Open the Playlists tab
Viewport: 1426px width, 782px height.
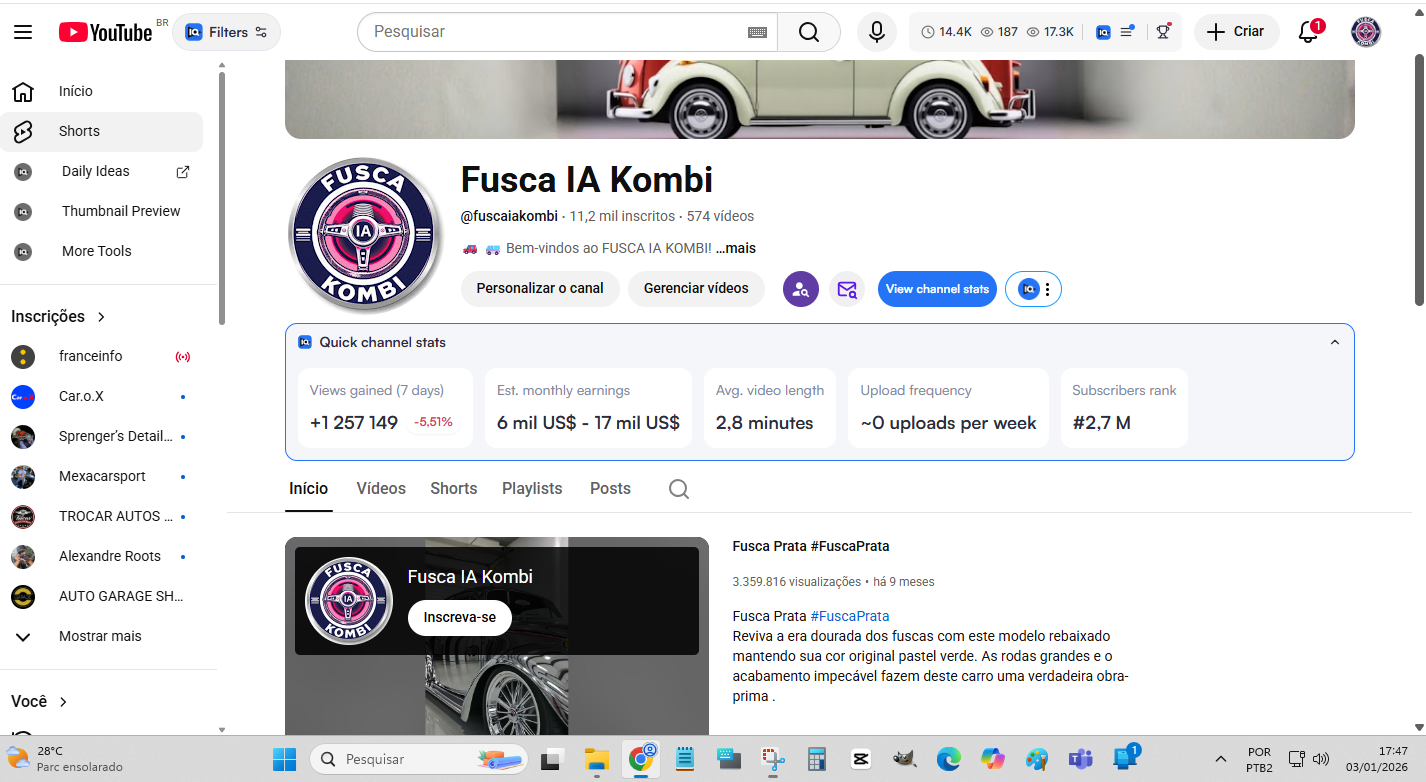(x=532, y=489)
